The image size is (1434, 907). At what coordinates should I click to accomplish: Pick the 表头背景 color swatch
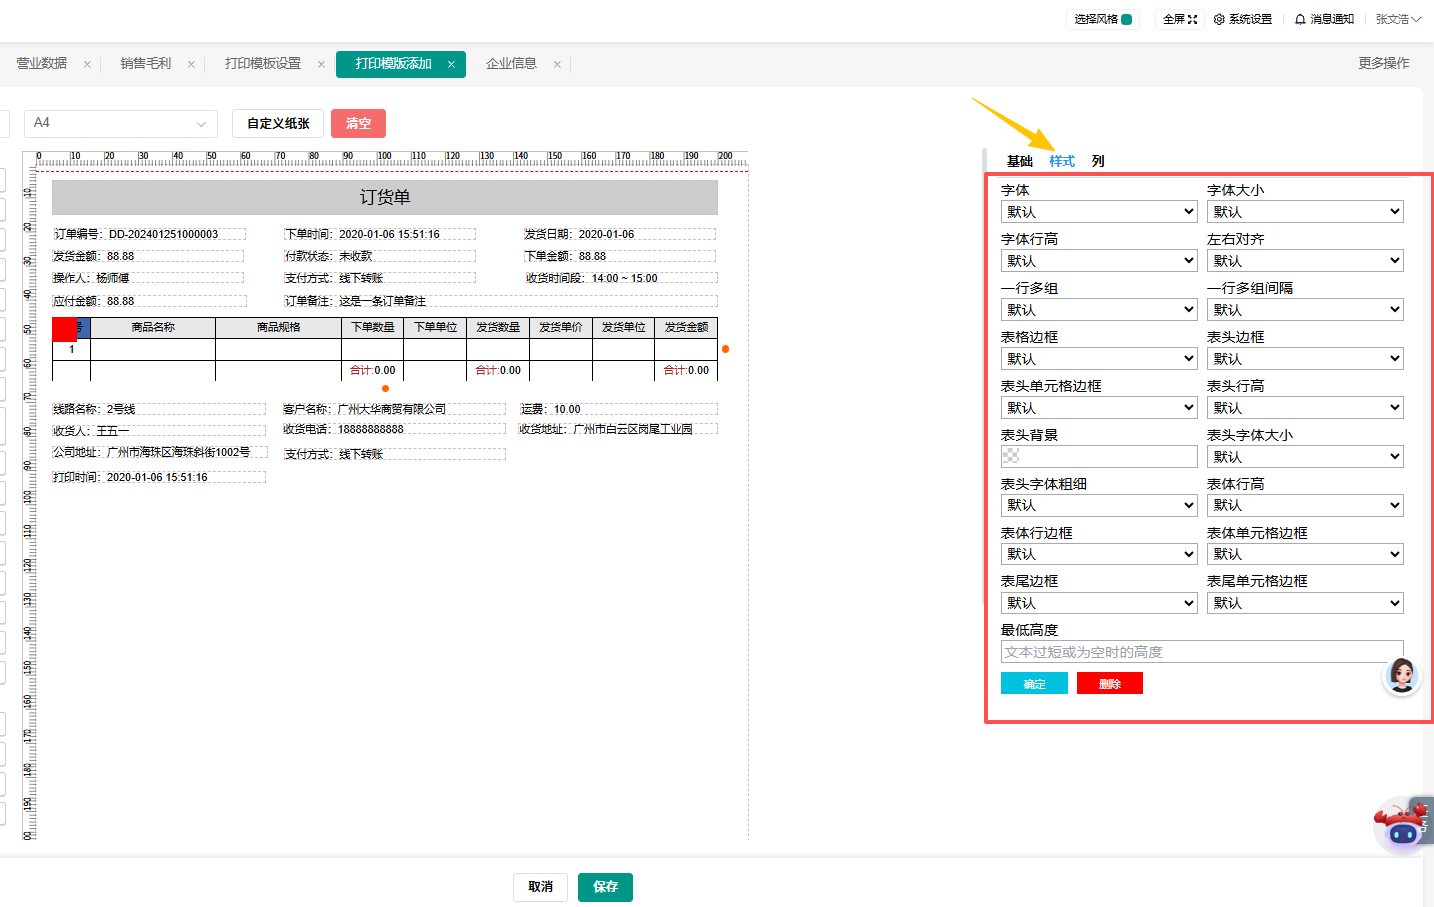1099,456
